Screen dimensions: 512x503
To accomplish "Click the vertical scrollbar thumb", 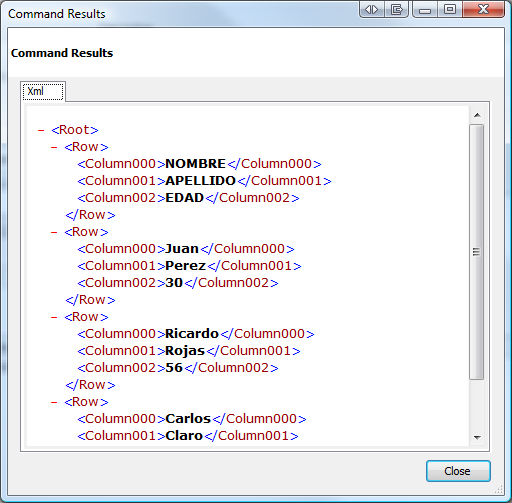I will tap(477, 252).
